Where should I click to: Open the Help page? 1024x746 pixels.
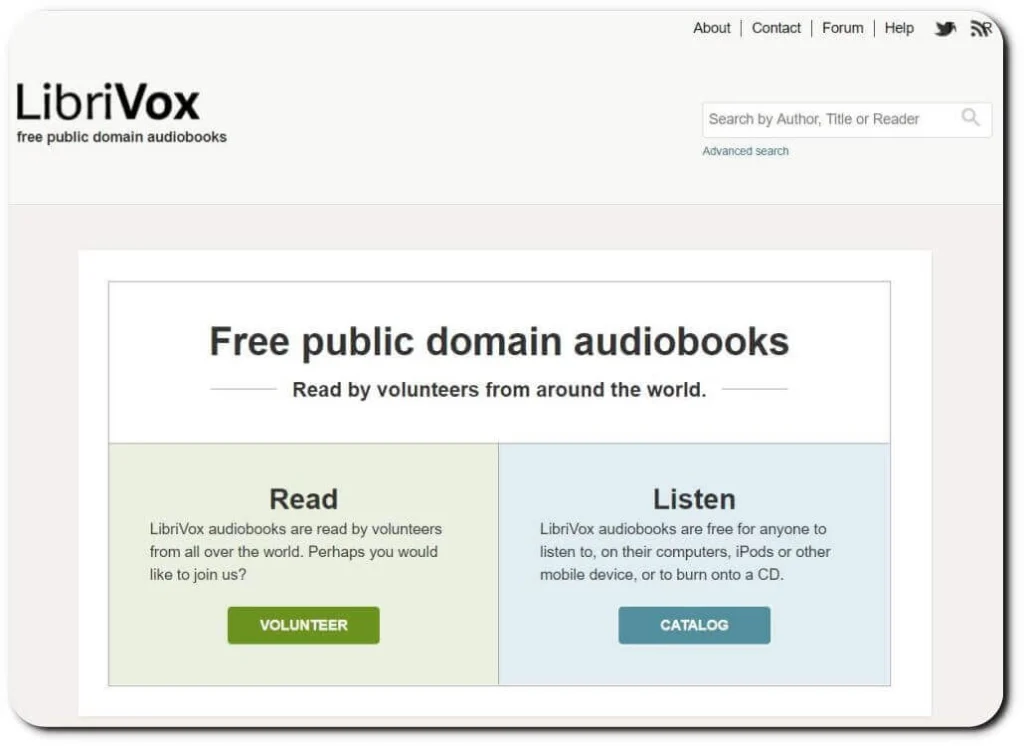pos(899,28)
